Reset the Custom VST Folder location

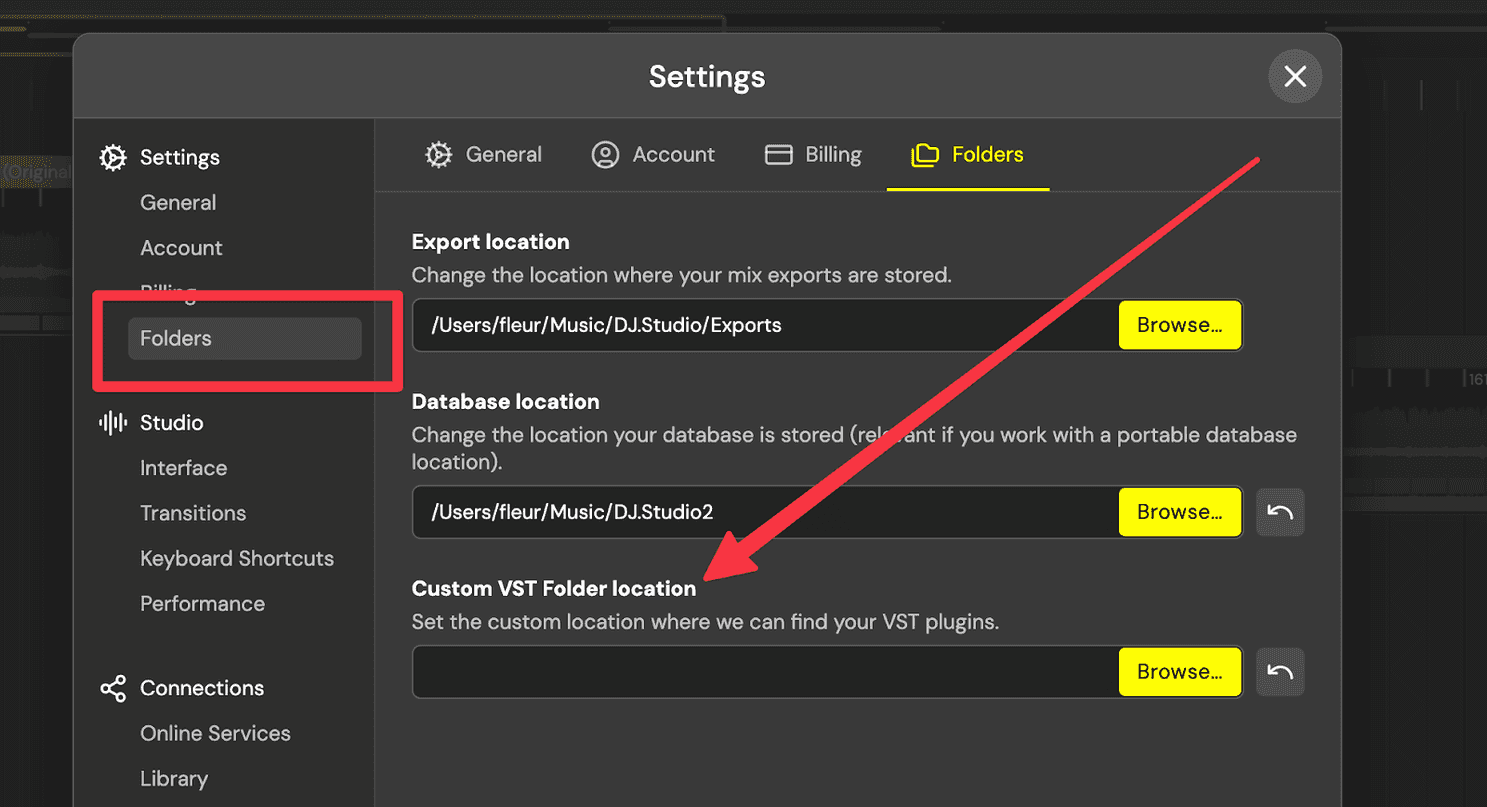coord(1280,672)
